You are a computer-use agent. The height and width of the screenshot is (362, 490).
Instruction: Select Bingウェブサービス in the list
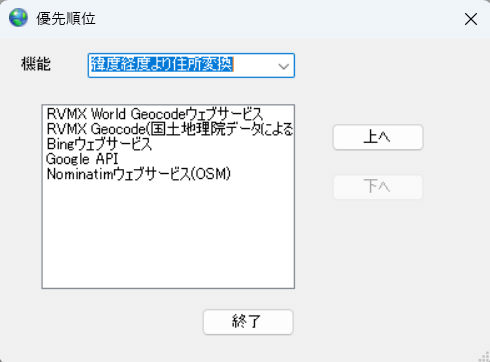click(x=168, y=144)
